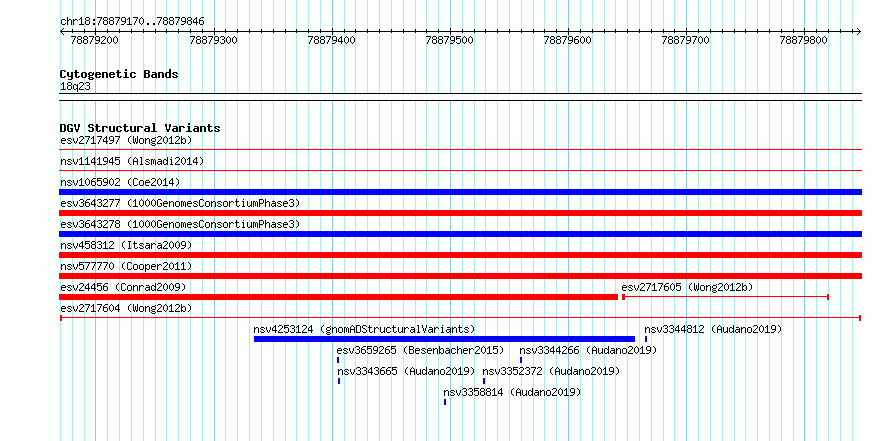Select the thin red line under esv2717497
The width and height of the screenshot is (890, 441).
(461, 150)
